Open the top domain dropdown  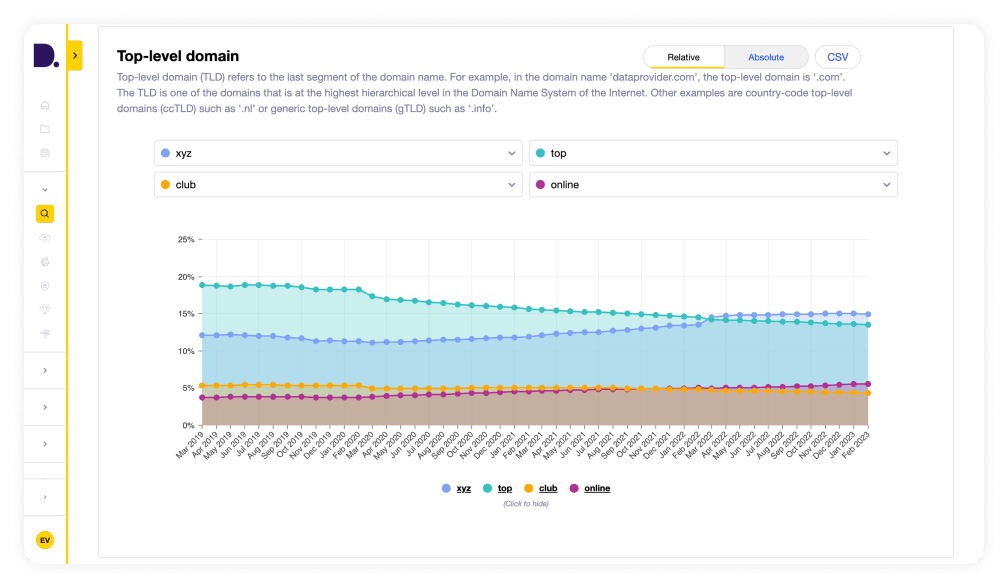[713, 153]
